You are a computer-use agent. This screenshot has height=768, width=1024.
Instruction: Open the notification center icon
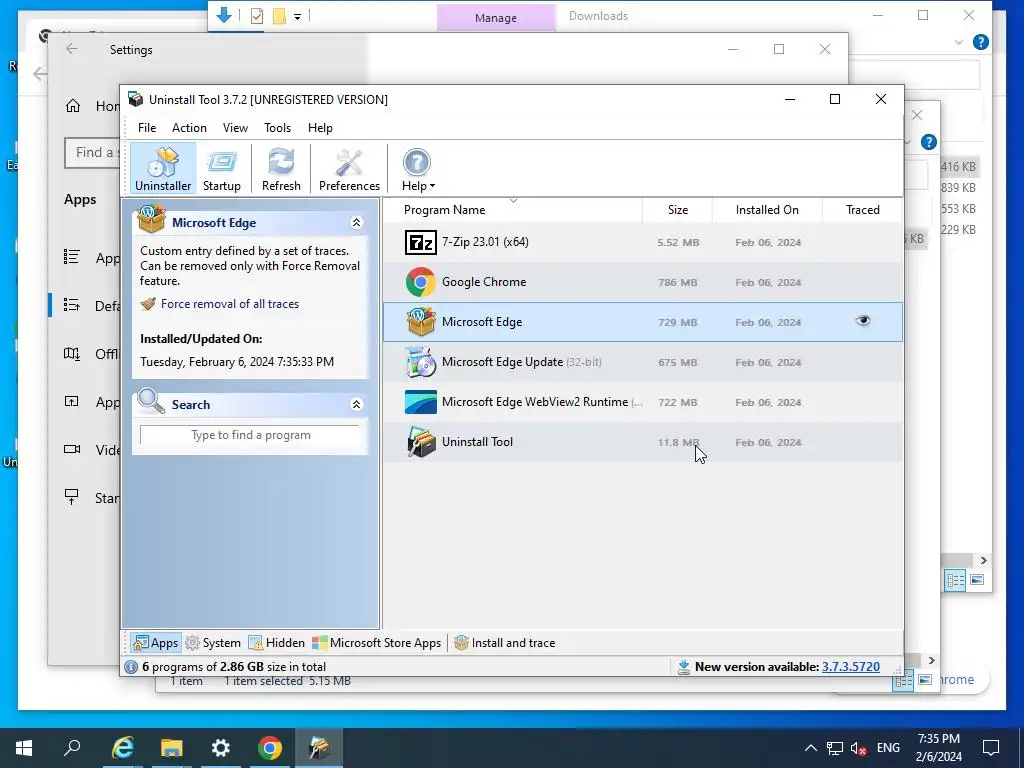(991, 748)
